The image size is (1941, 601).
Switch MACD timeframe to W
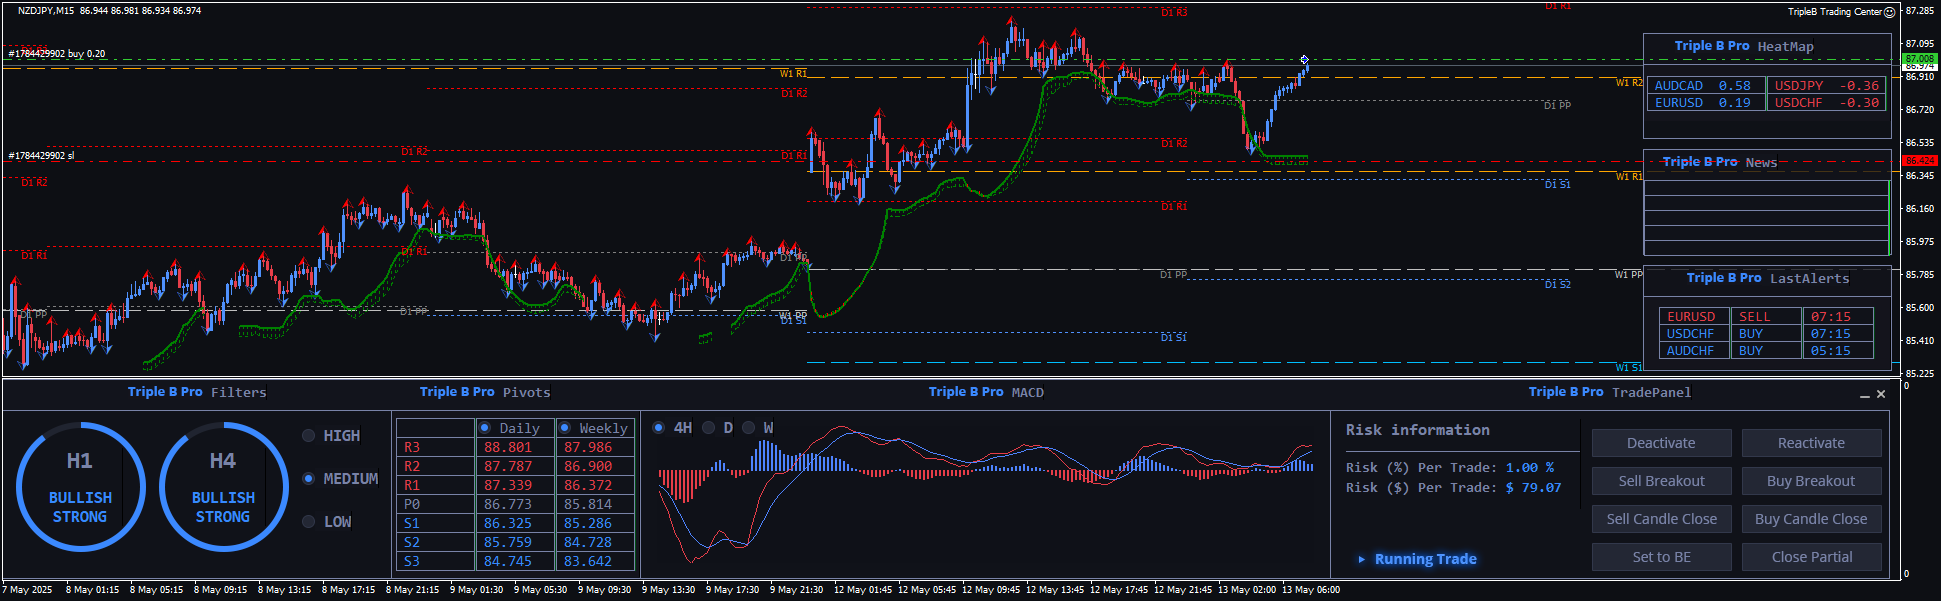[748, 428]
